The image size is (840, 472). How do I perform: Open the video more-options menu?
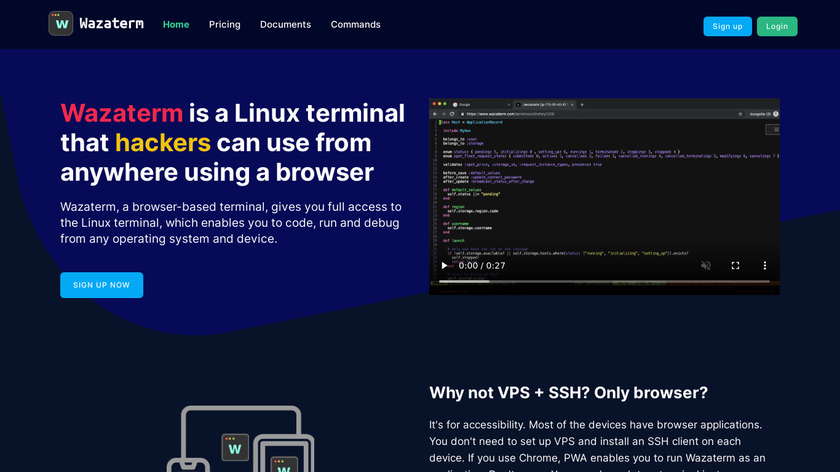pyautogui.click(x=765, y=266)
